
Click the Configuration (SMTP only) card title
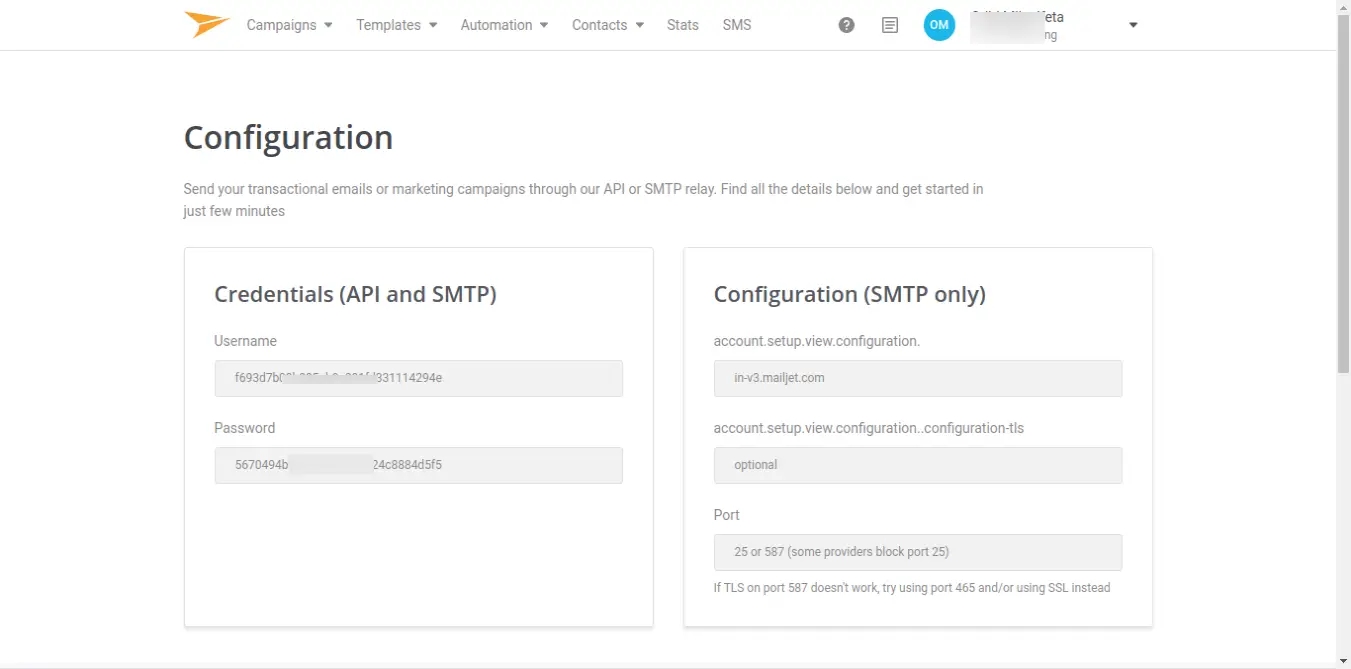[849, 294]
